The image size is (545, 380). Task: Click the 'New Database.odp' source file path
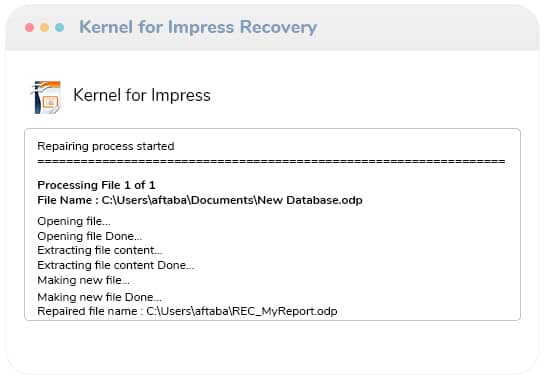(232, 200)
